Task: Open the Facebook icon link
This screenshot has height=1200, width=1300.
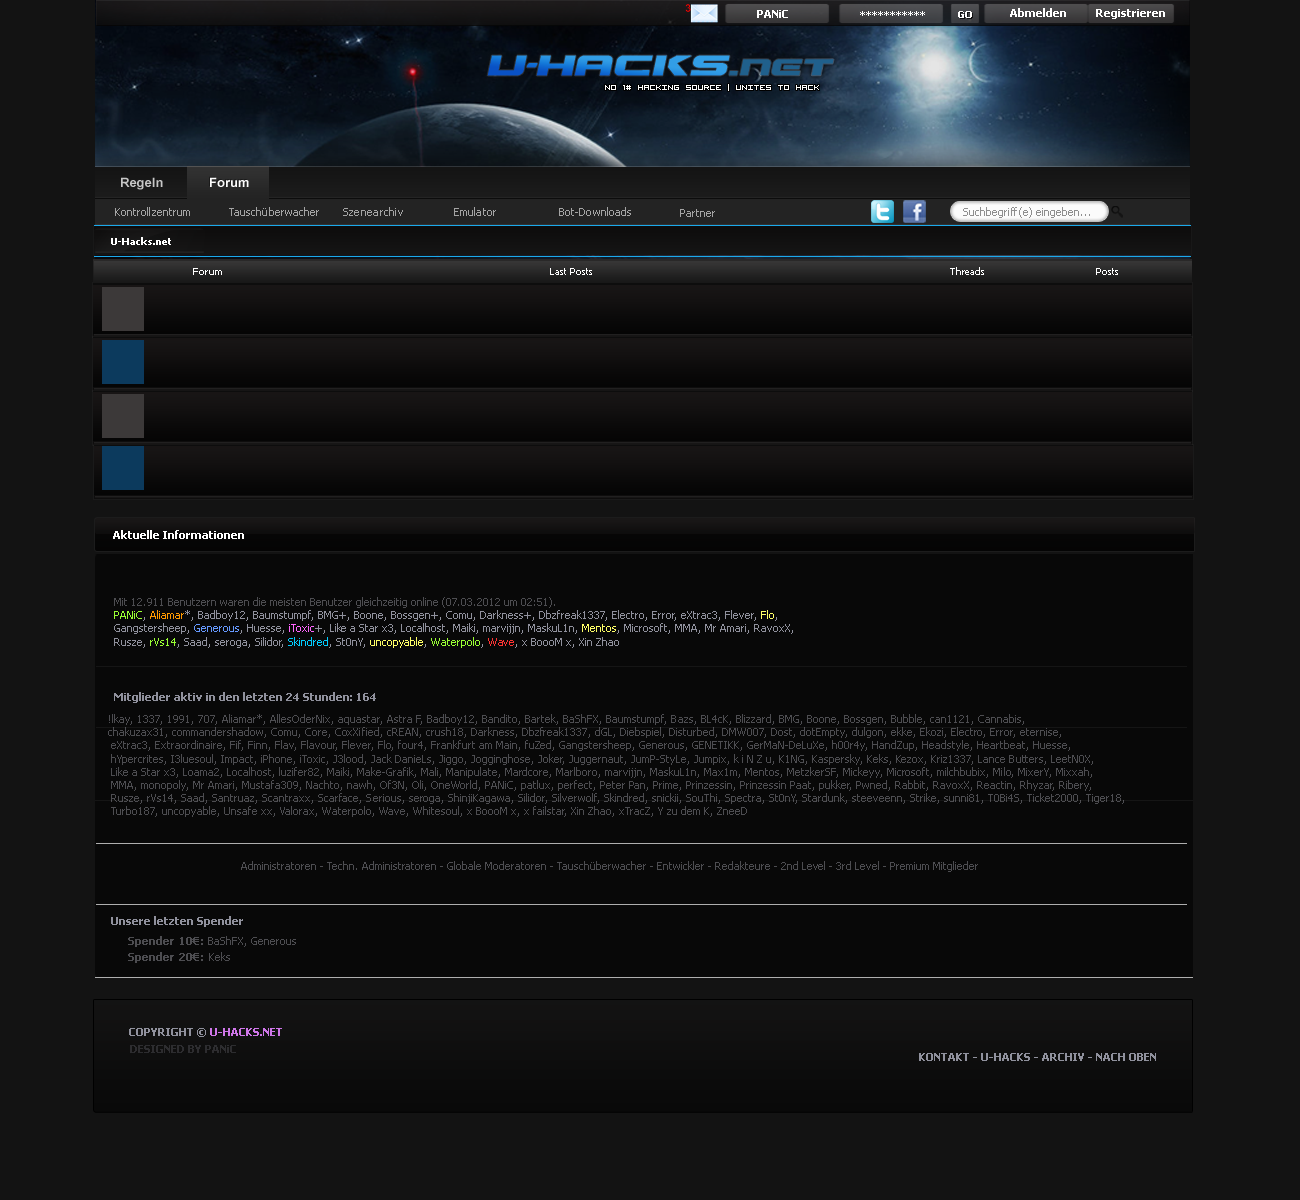Action: (x=914, y=211)
